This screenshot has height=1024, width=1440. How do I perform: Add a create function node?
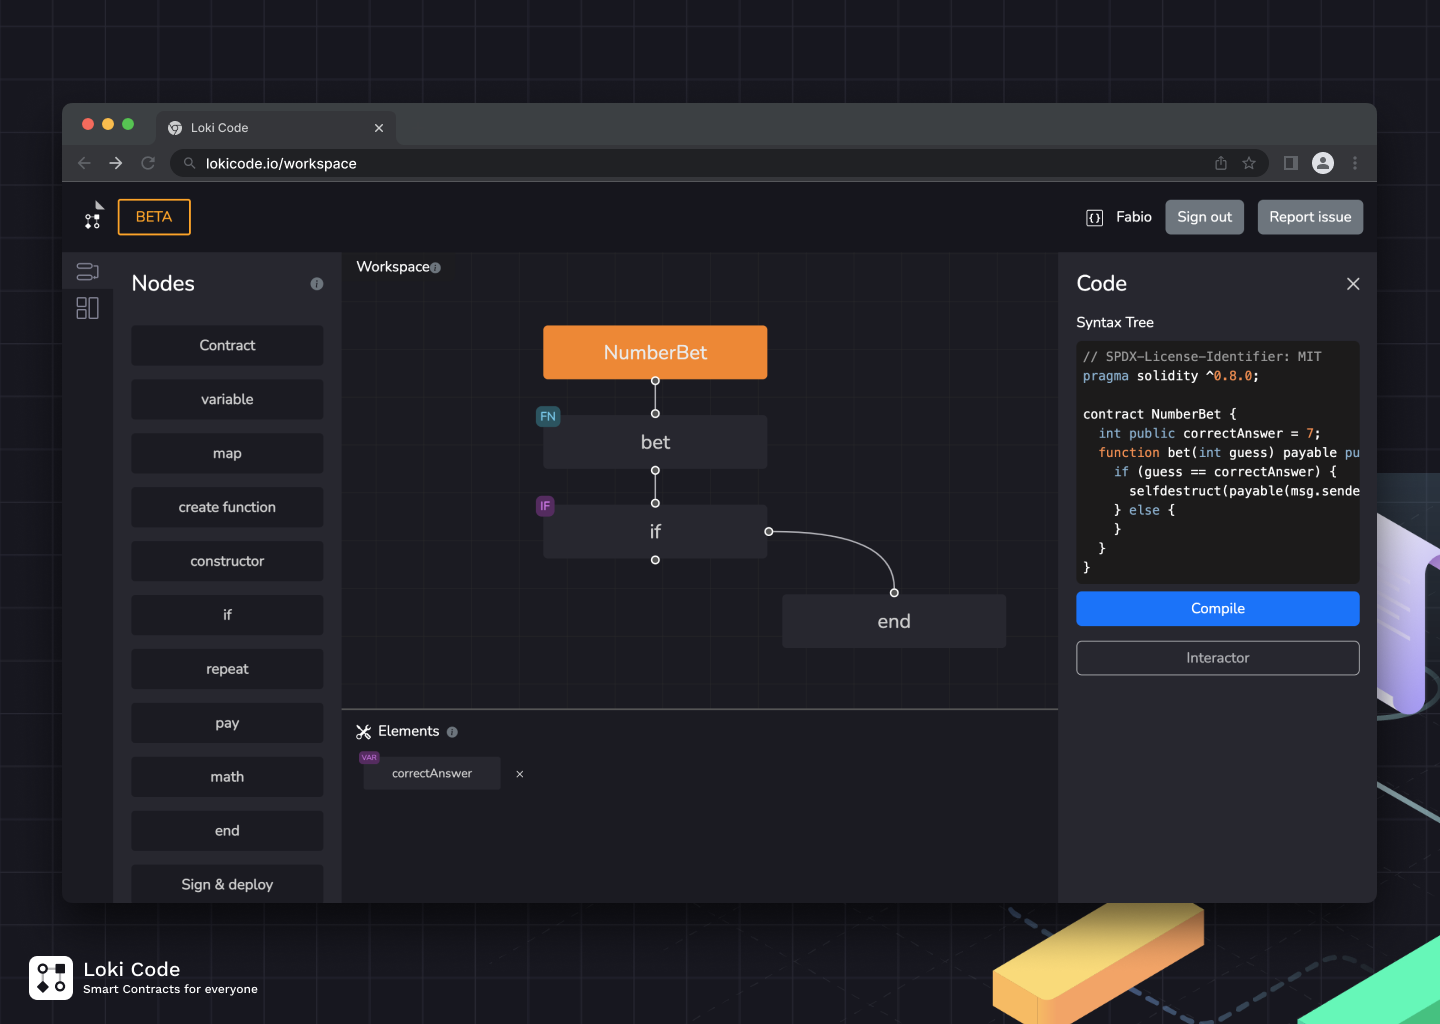pyautogui.click(x=227, y=507)
